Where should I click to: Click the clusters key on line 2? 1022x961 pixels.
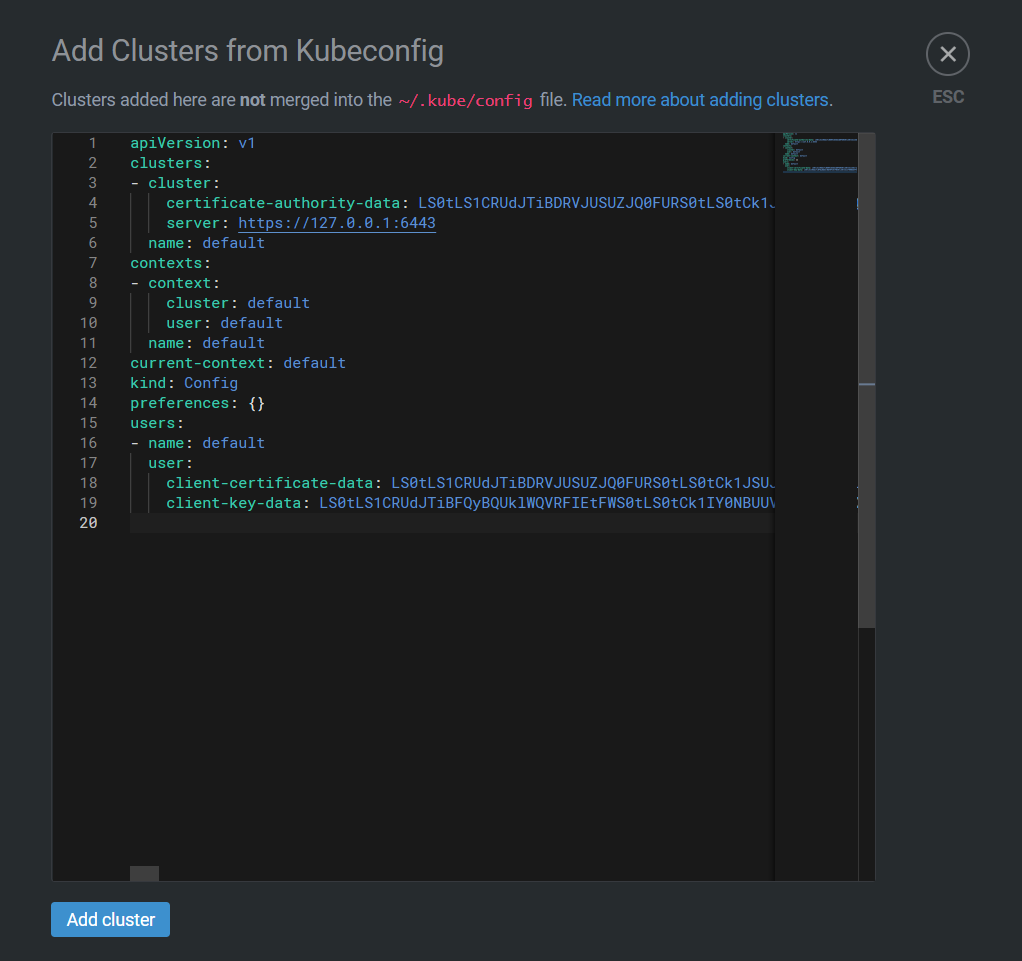165,163
